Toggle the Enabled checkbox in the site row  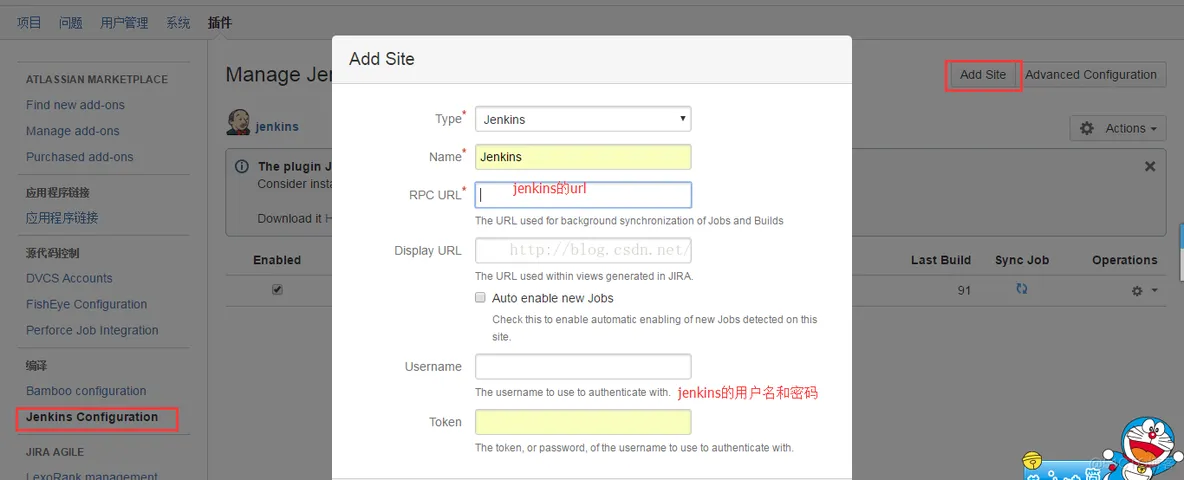(x=277, y=290)
